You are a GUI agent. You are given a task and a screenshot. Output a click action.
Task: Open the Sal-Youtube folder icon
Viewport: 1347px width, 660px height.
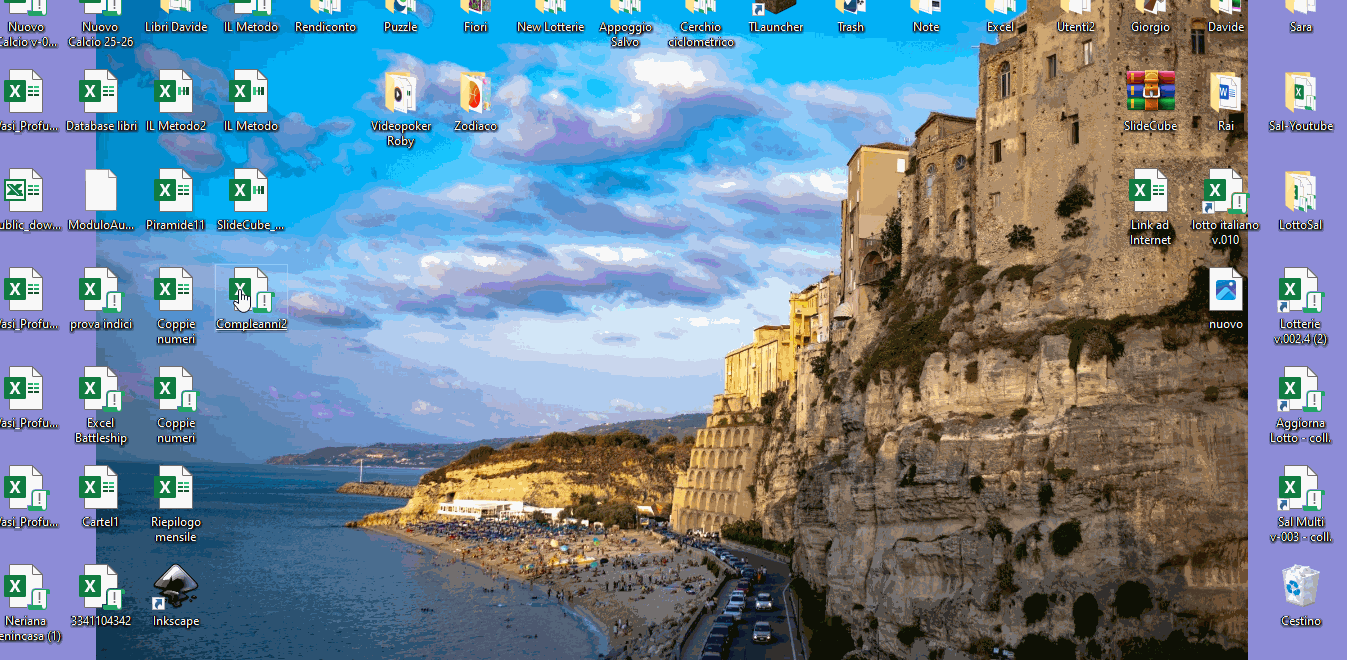[1300, 92]
